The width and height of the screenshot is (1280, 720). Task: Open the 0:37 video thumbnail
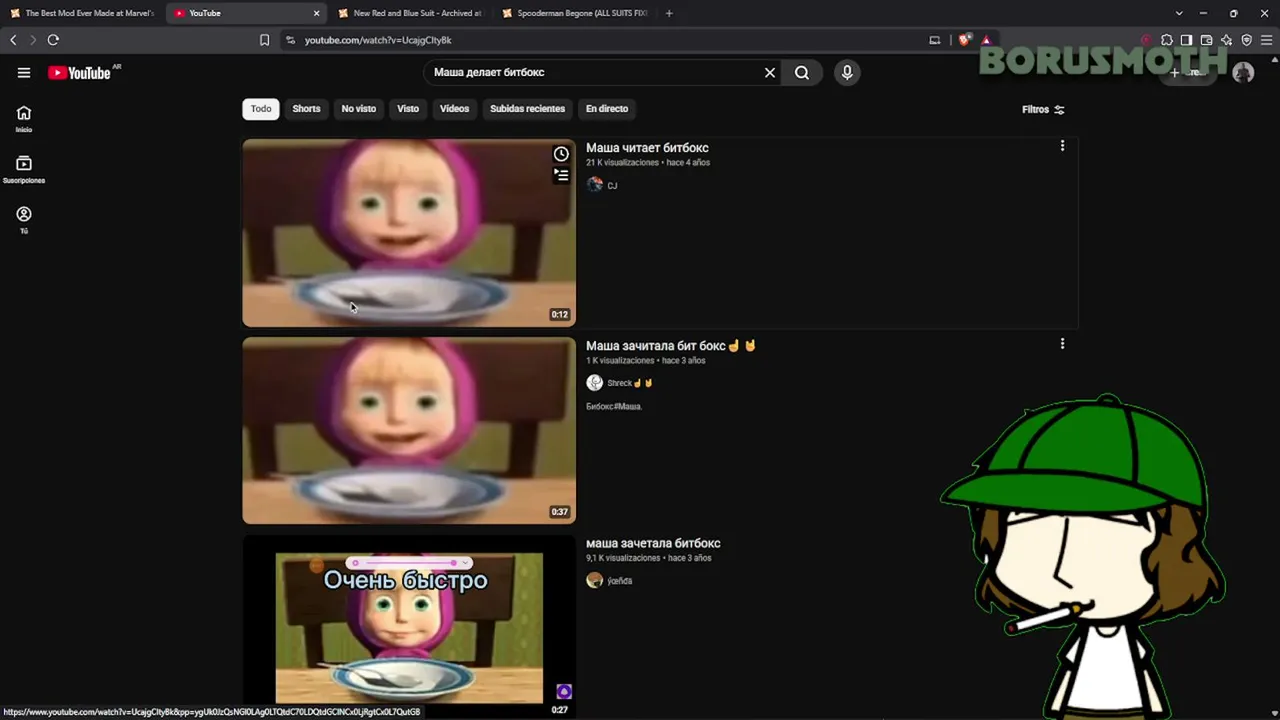(409, 430)
